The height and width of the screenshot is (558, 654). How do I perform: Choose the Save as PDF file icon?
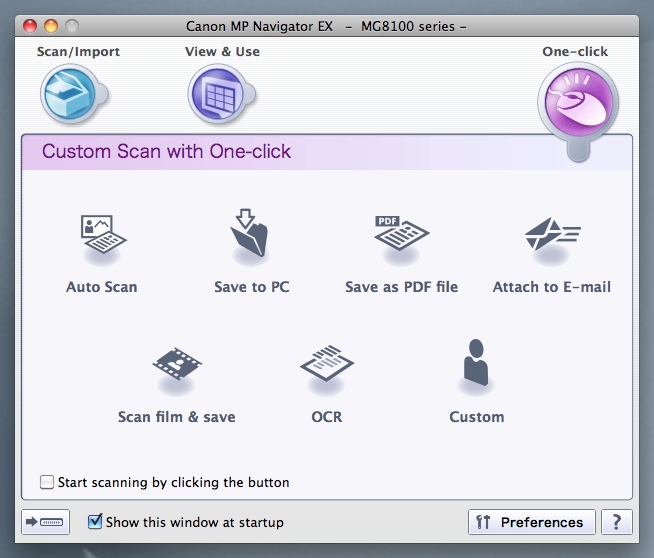[401, 238]
